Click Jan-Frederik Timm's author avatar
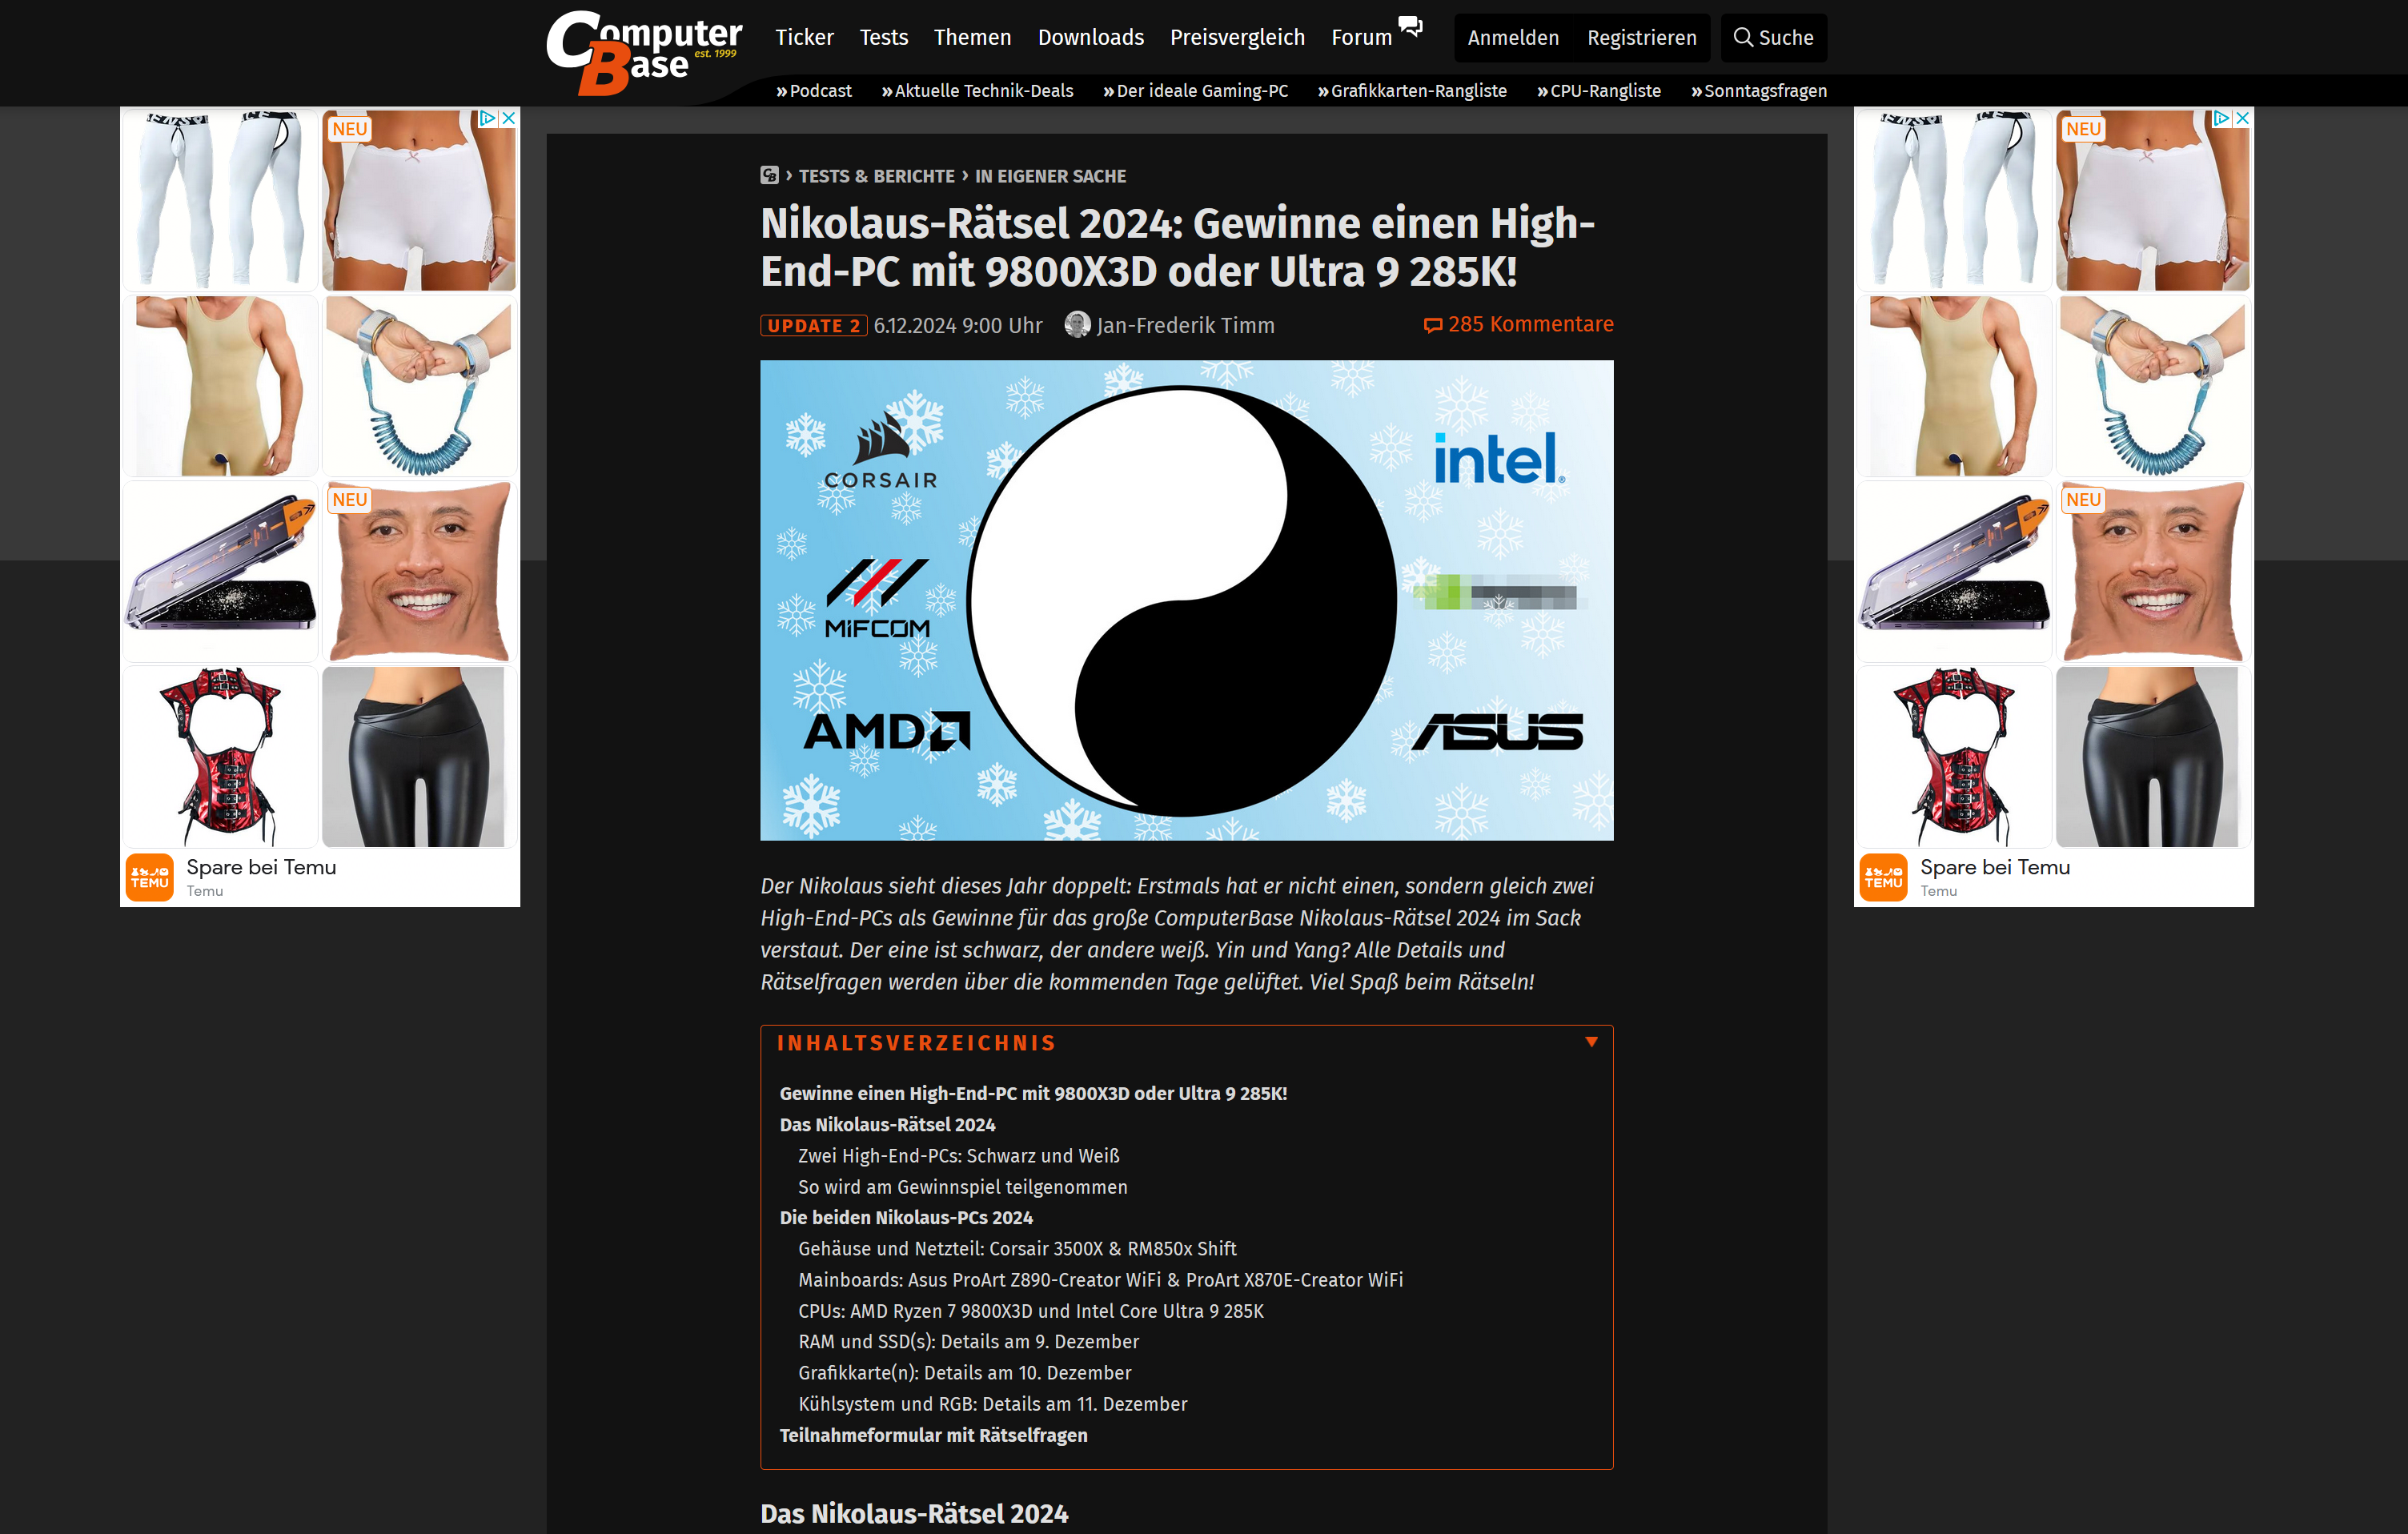 pyautogui.click(x=1077, y=325)
